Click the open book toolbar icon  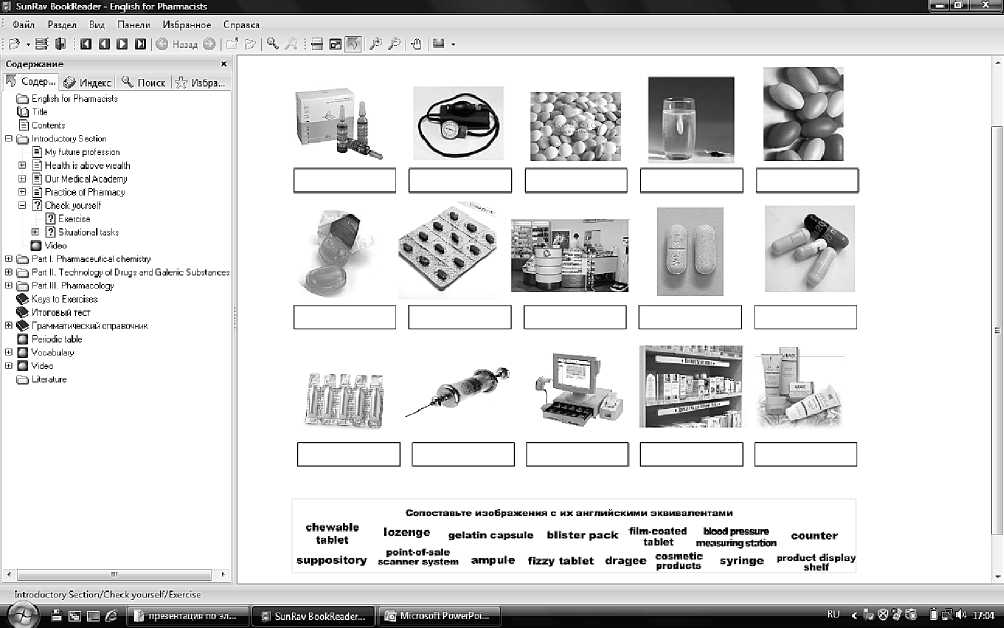click(x=15, y=44)
